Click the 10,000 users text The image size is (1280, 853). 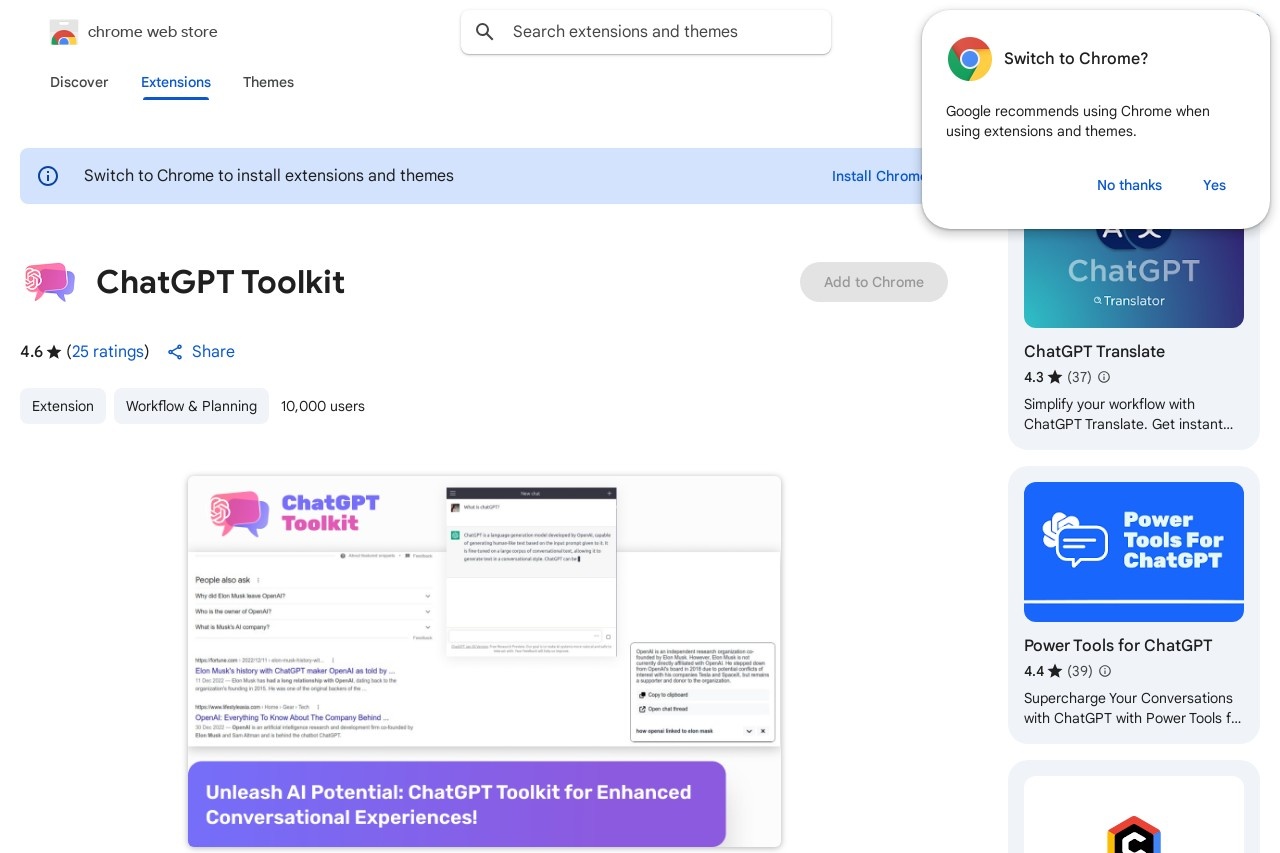323,406
